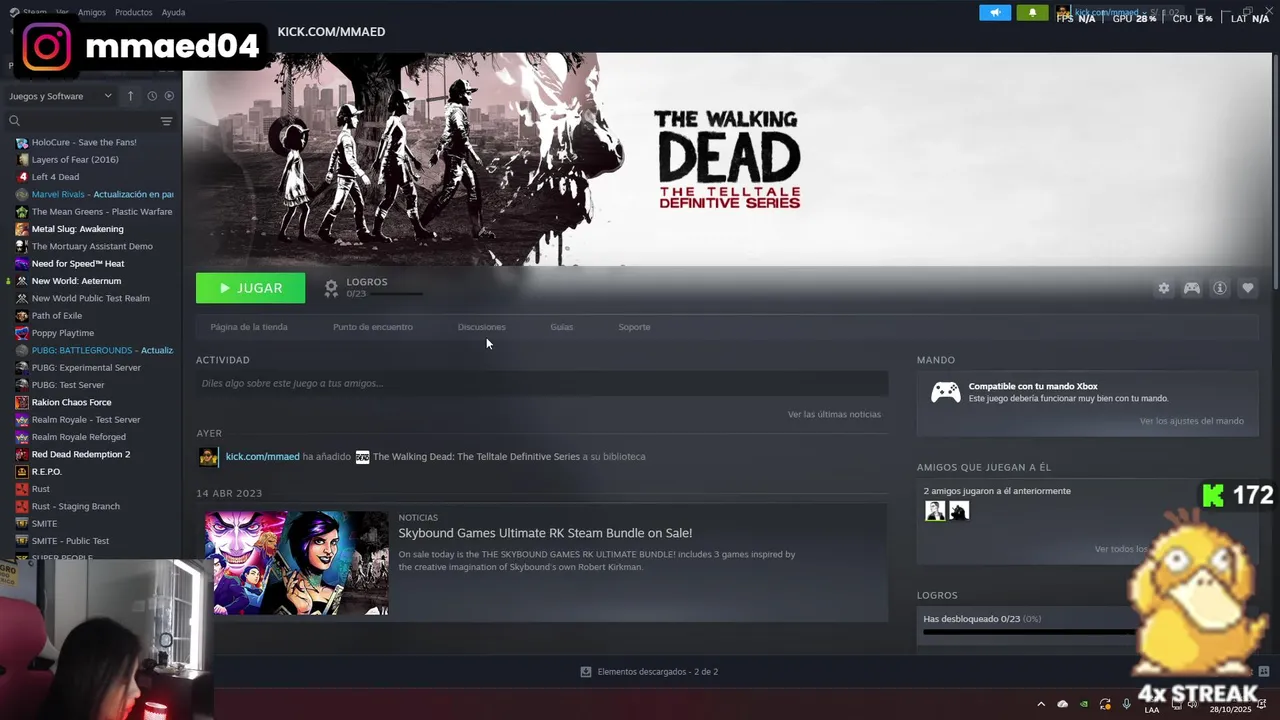Open controller settings gamepad icon
1280x720 pixels.
pos(1192,288)
